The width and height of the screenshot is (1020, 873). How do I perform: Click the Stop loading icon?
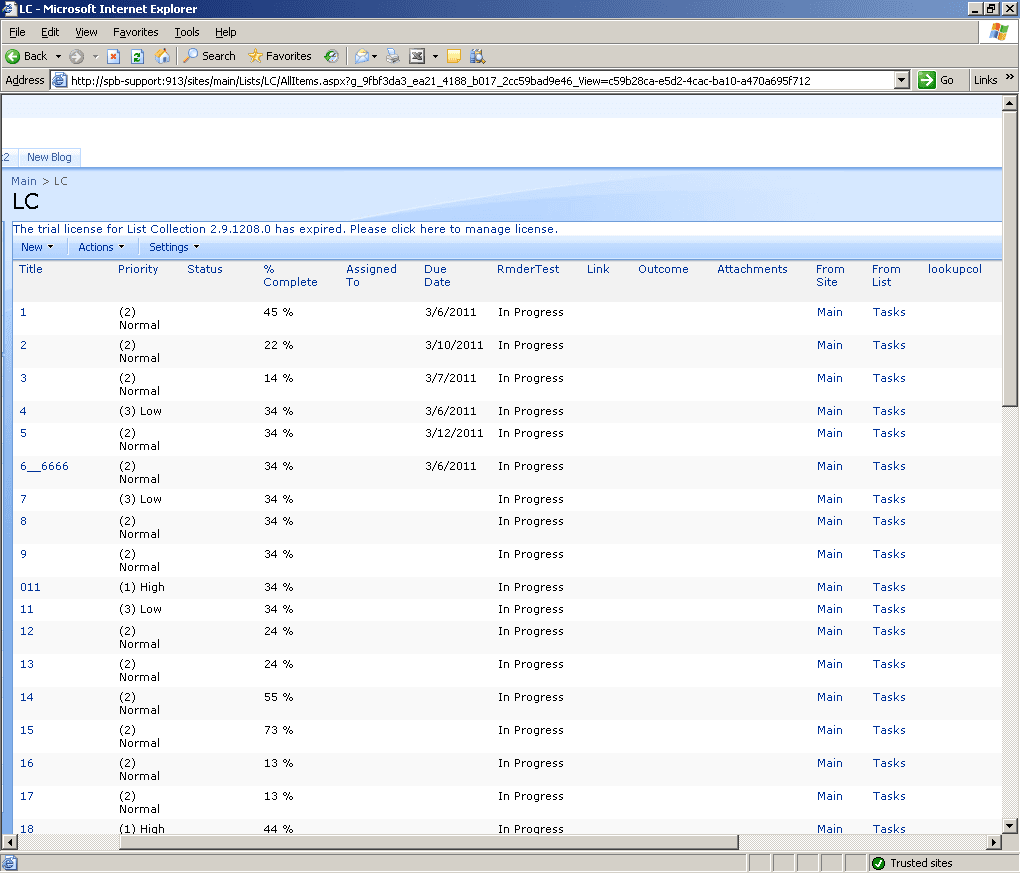click(x=113, y=57)
